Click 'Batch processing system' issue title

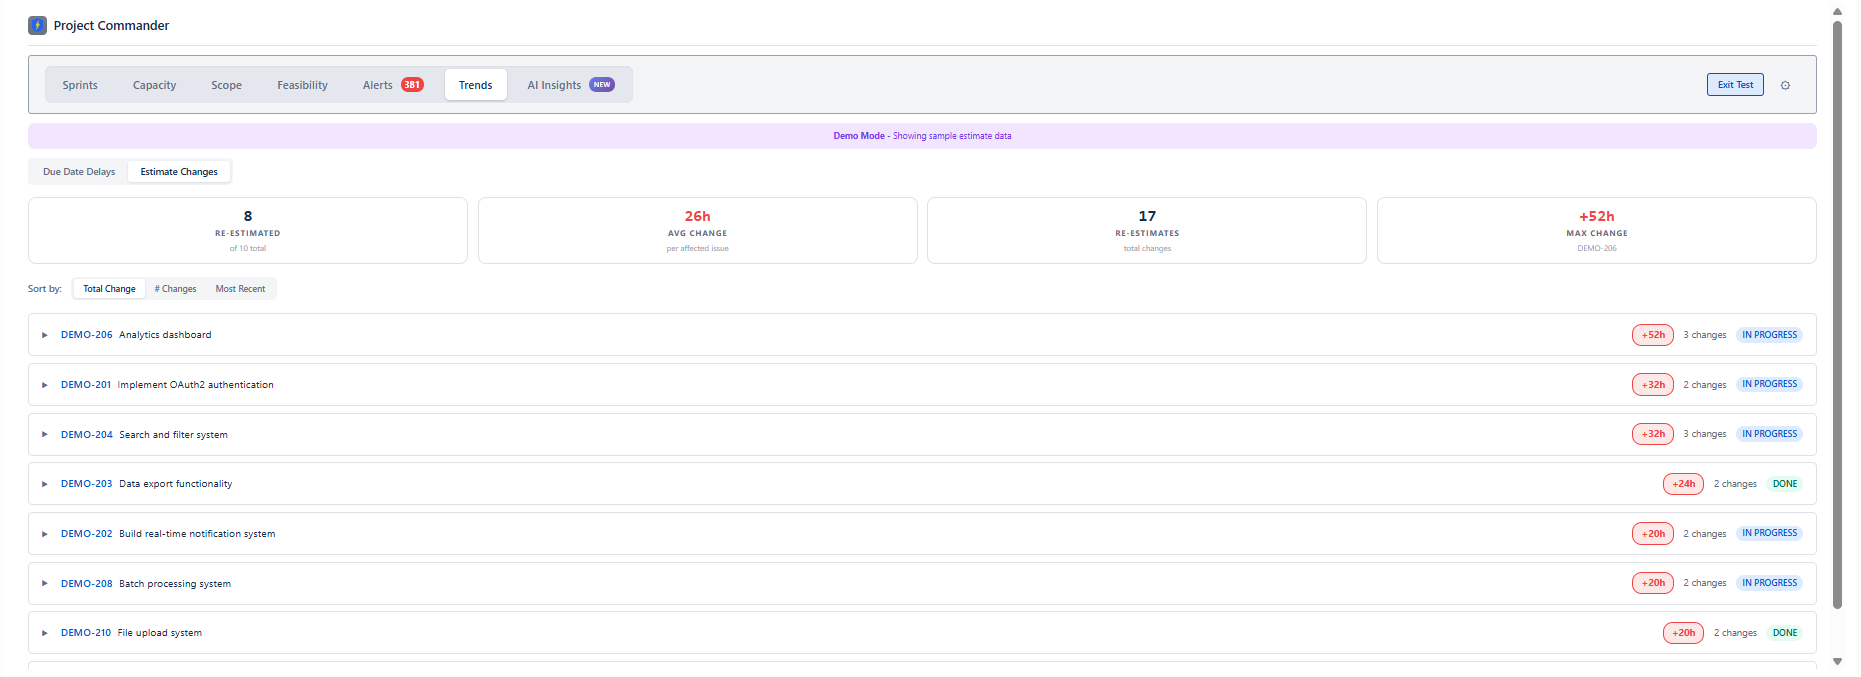coord(175,584)
